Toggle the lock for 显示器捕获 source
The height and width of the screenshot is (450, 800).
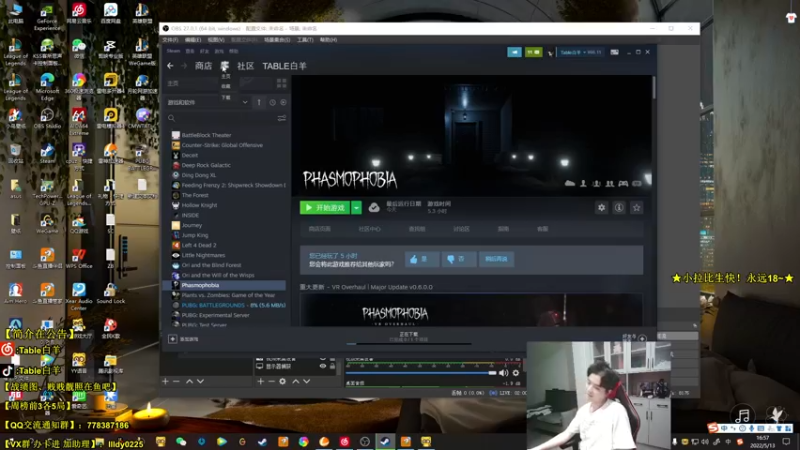[332, 366]
